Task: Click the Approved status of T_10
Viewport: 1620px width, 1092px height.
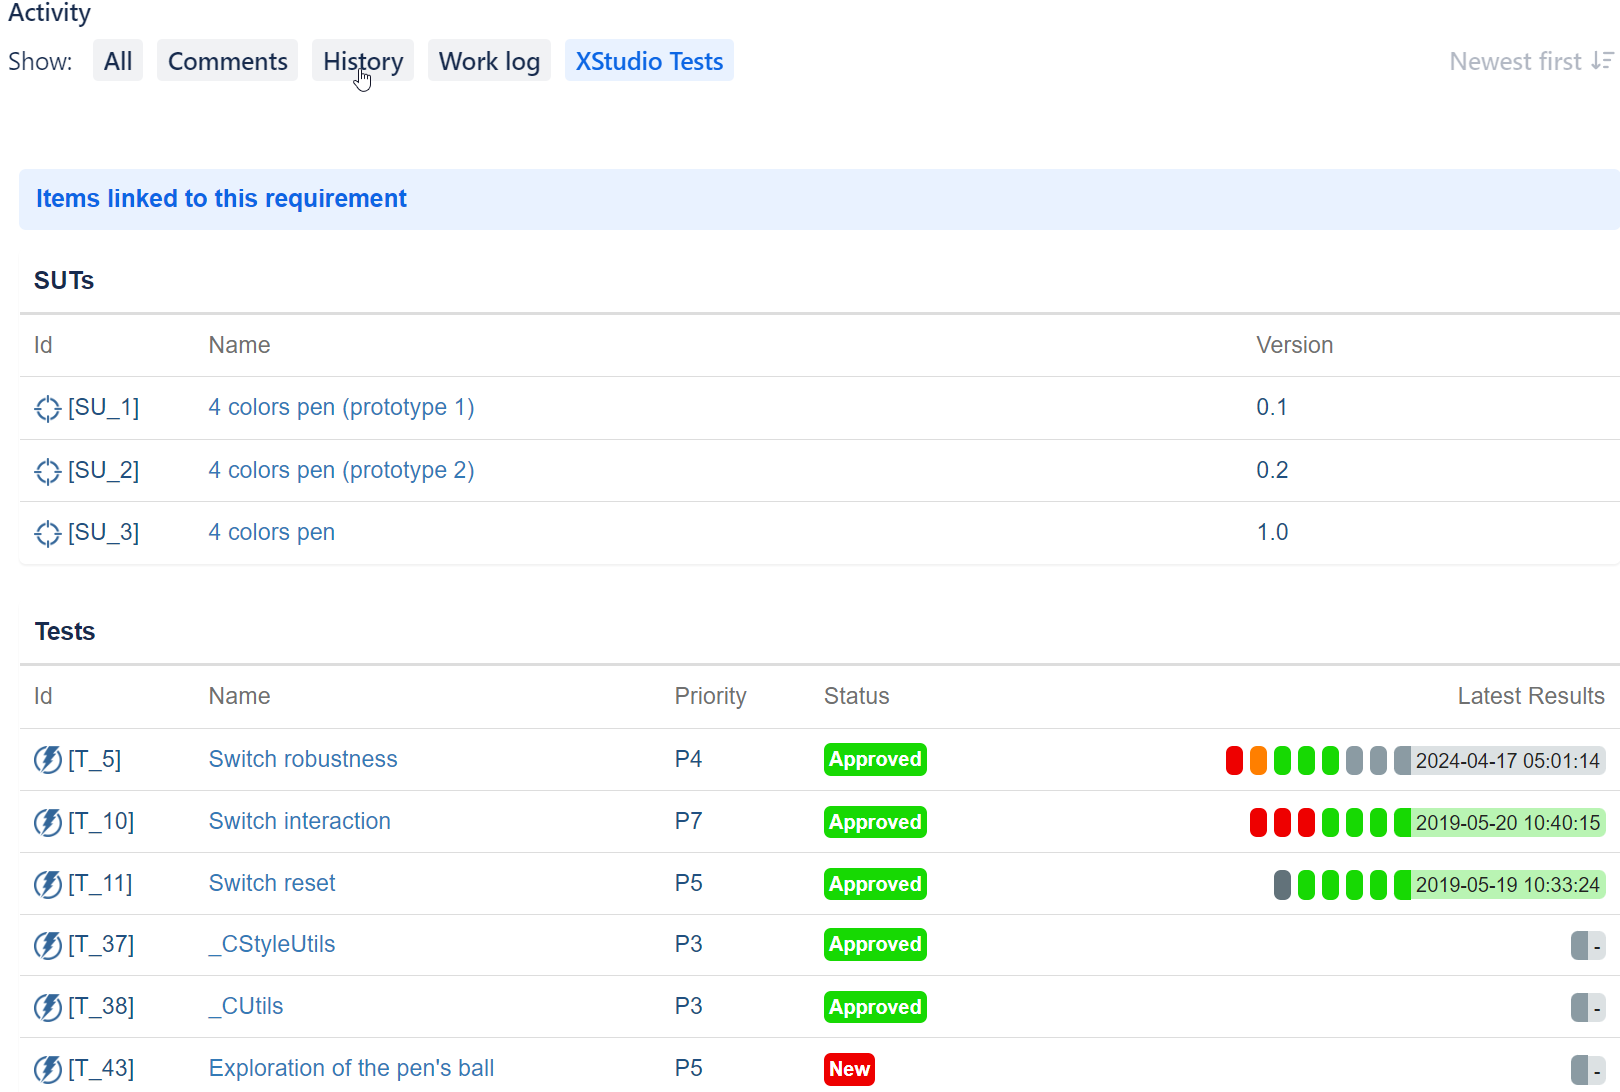Action: (x=875, y=822)
